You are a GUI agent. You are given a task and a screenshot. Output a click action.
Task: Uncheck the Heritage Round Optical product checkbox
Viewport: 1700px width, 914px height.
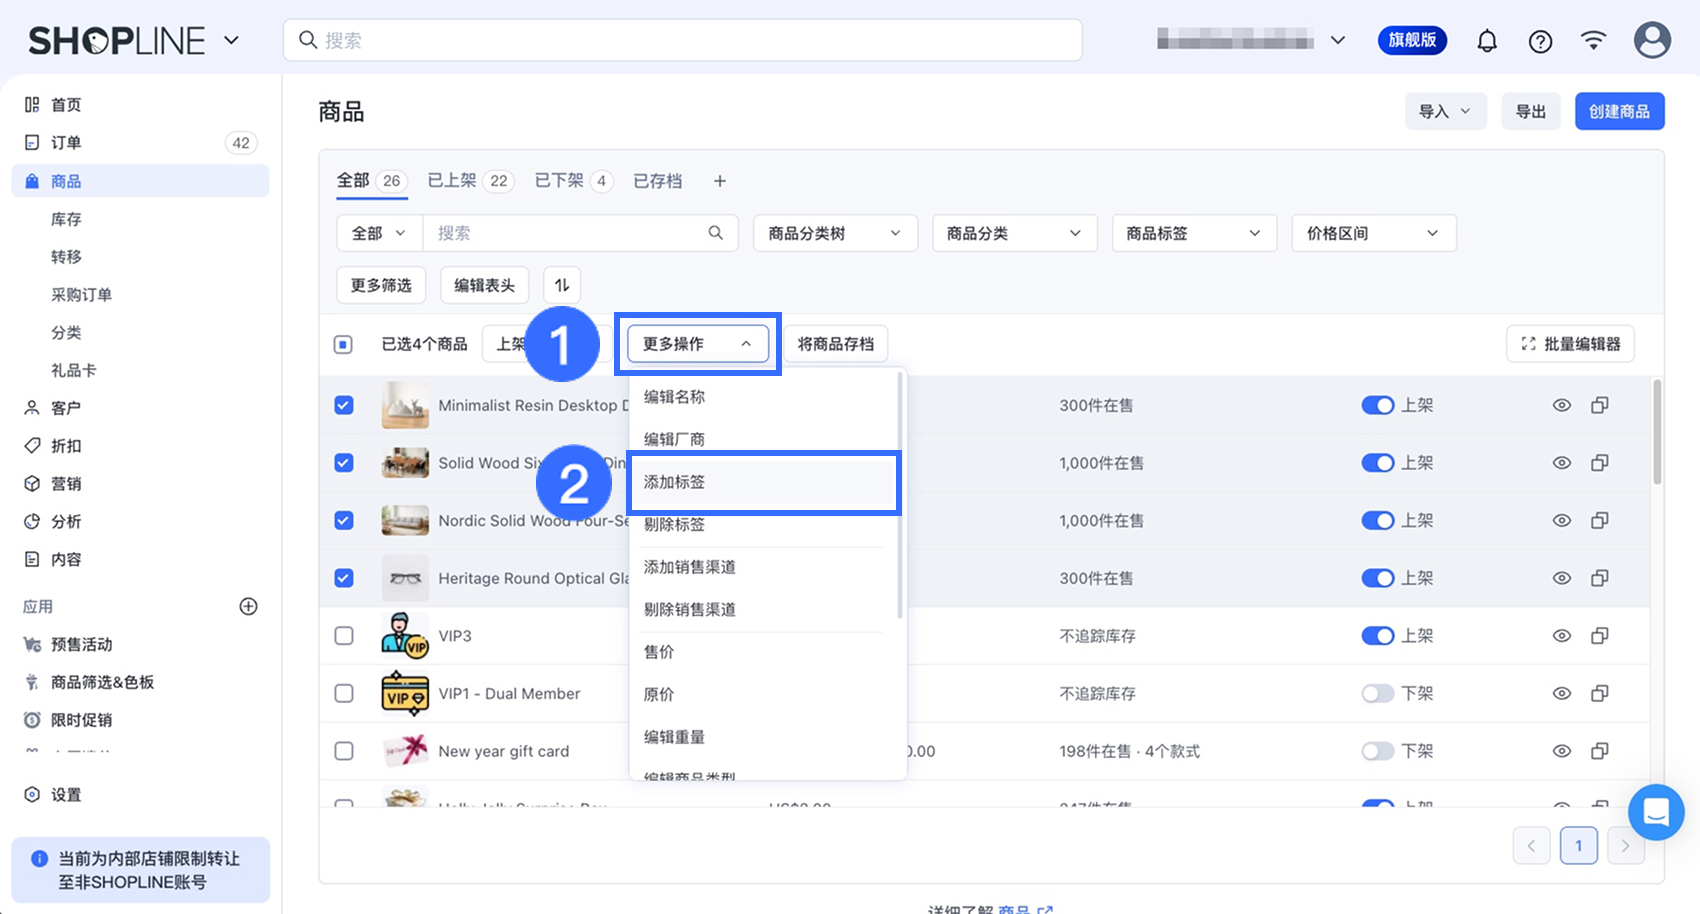pyautogui.click(x=344, y=578)
